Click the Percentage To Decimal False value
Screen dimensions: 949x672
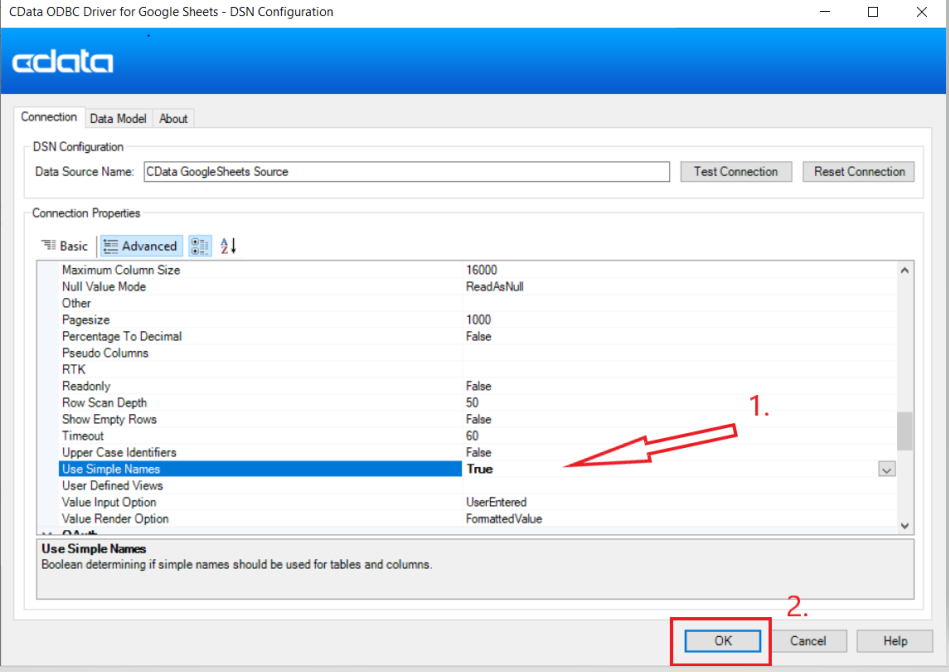[479, 336]
